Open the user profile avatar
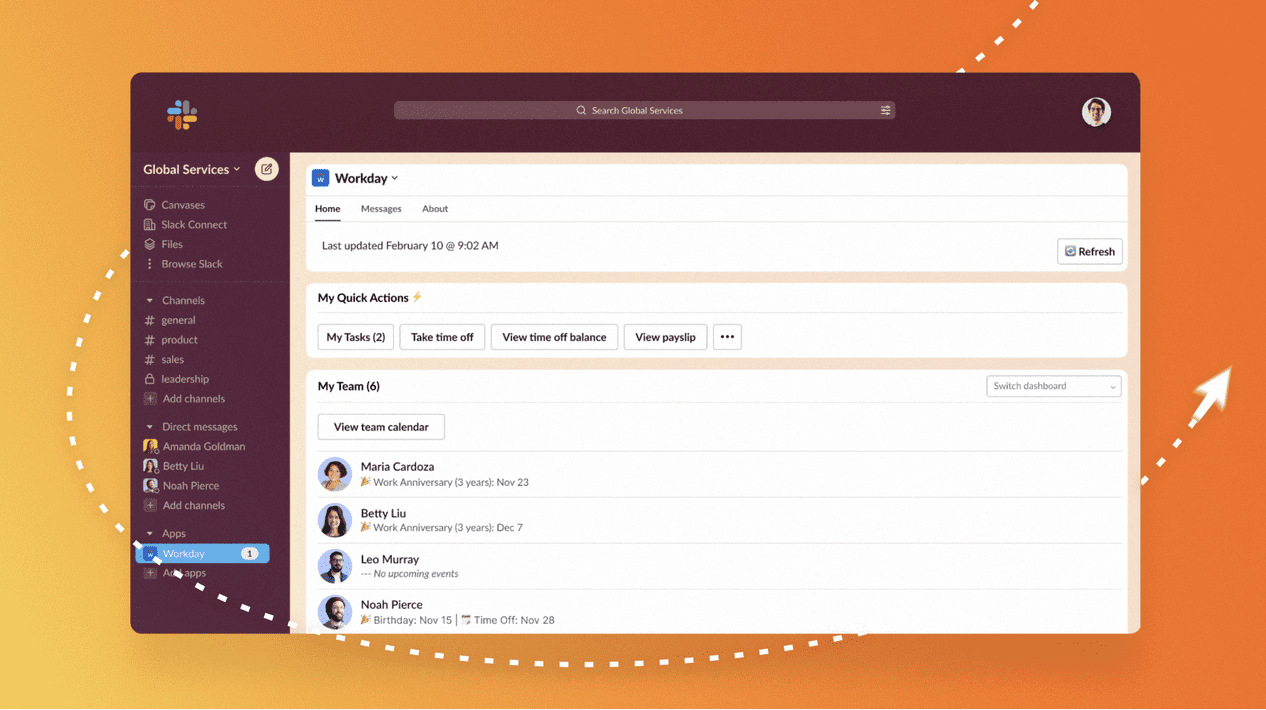Image resolution: width=1266 pixels, height=710 pixels. (1096, 112)
